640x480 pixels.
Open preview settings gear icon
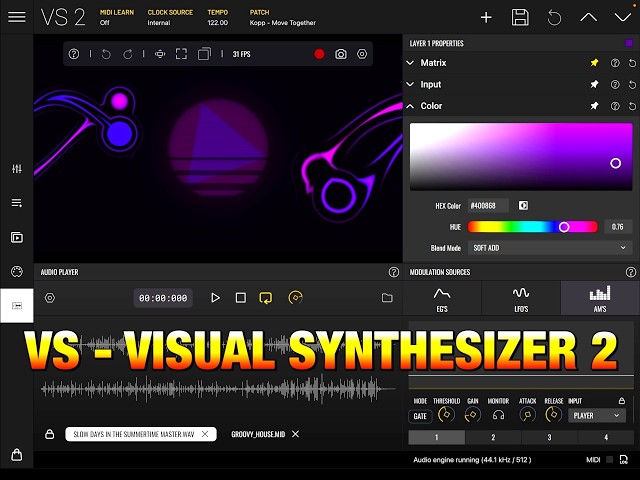click(362, 54)
